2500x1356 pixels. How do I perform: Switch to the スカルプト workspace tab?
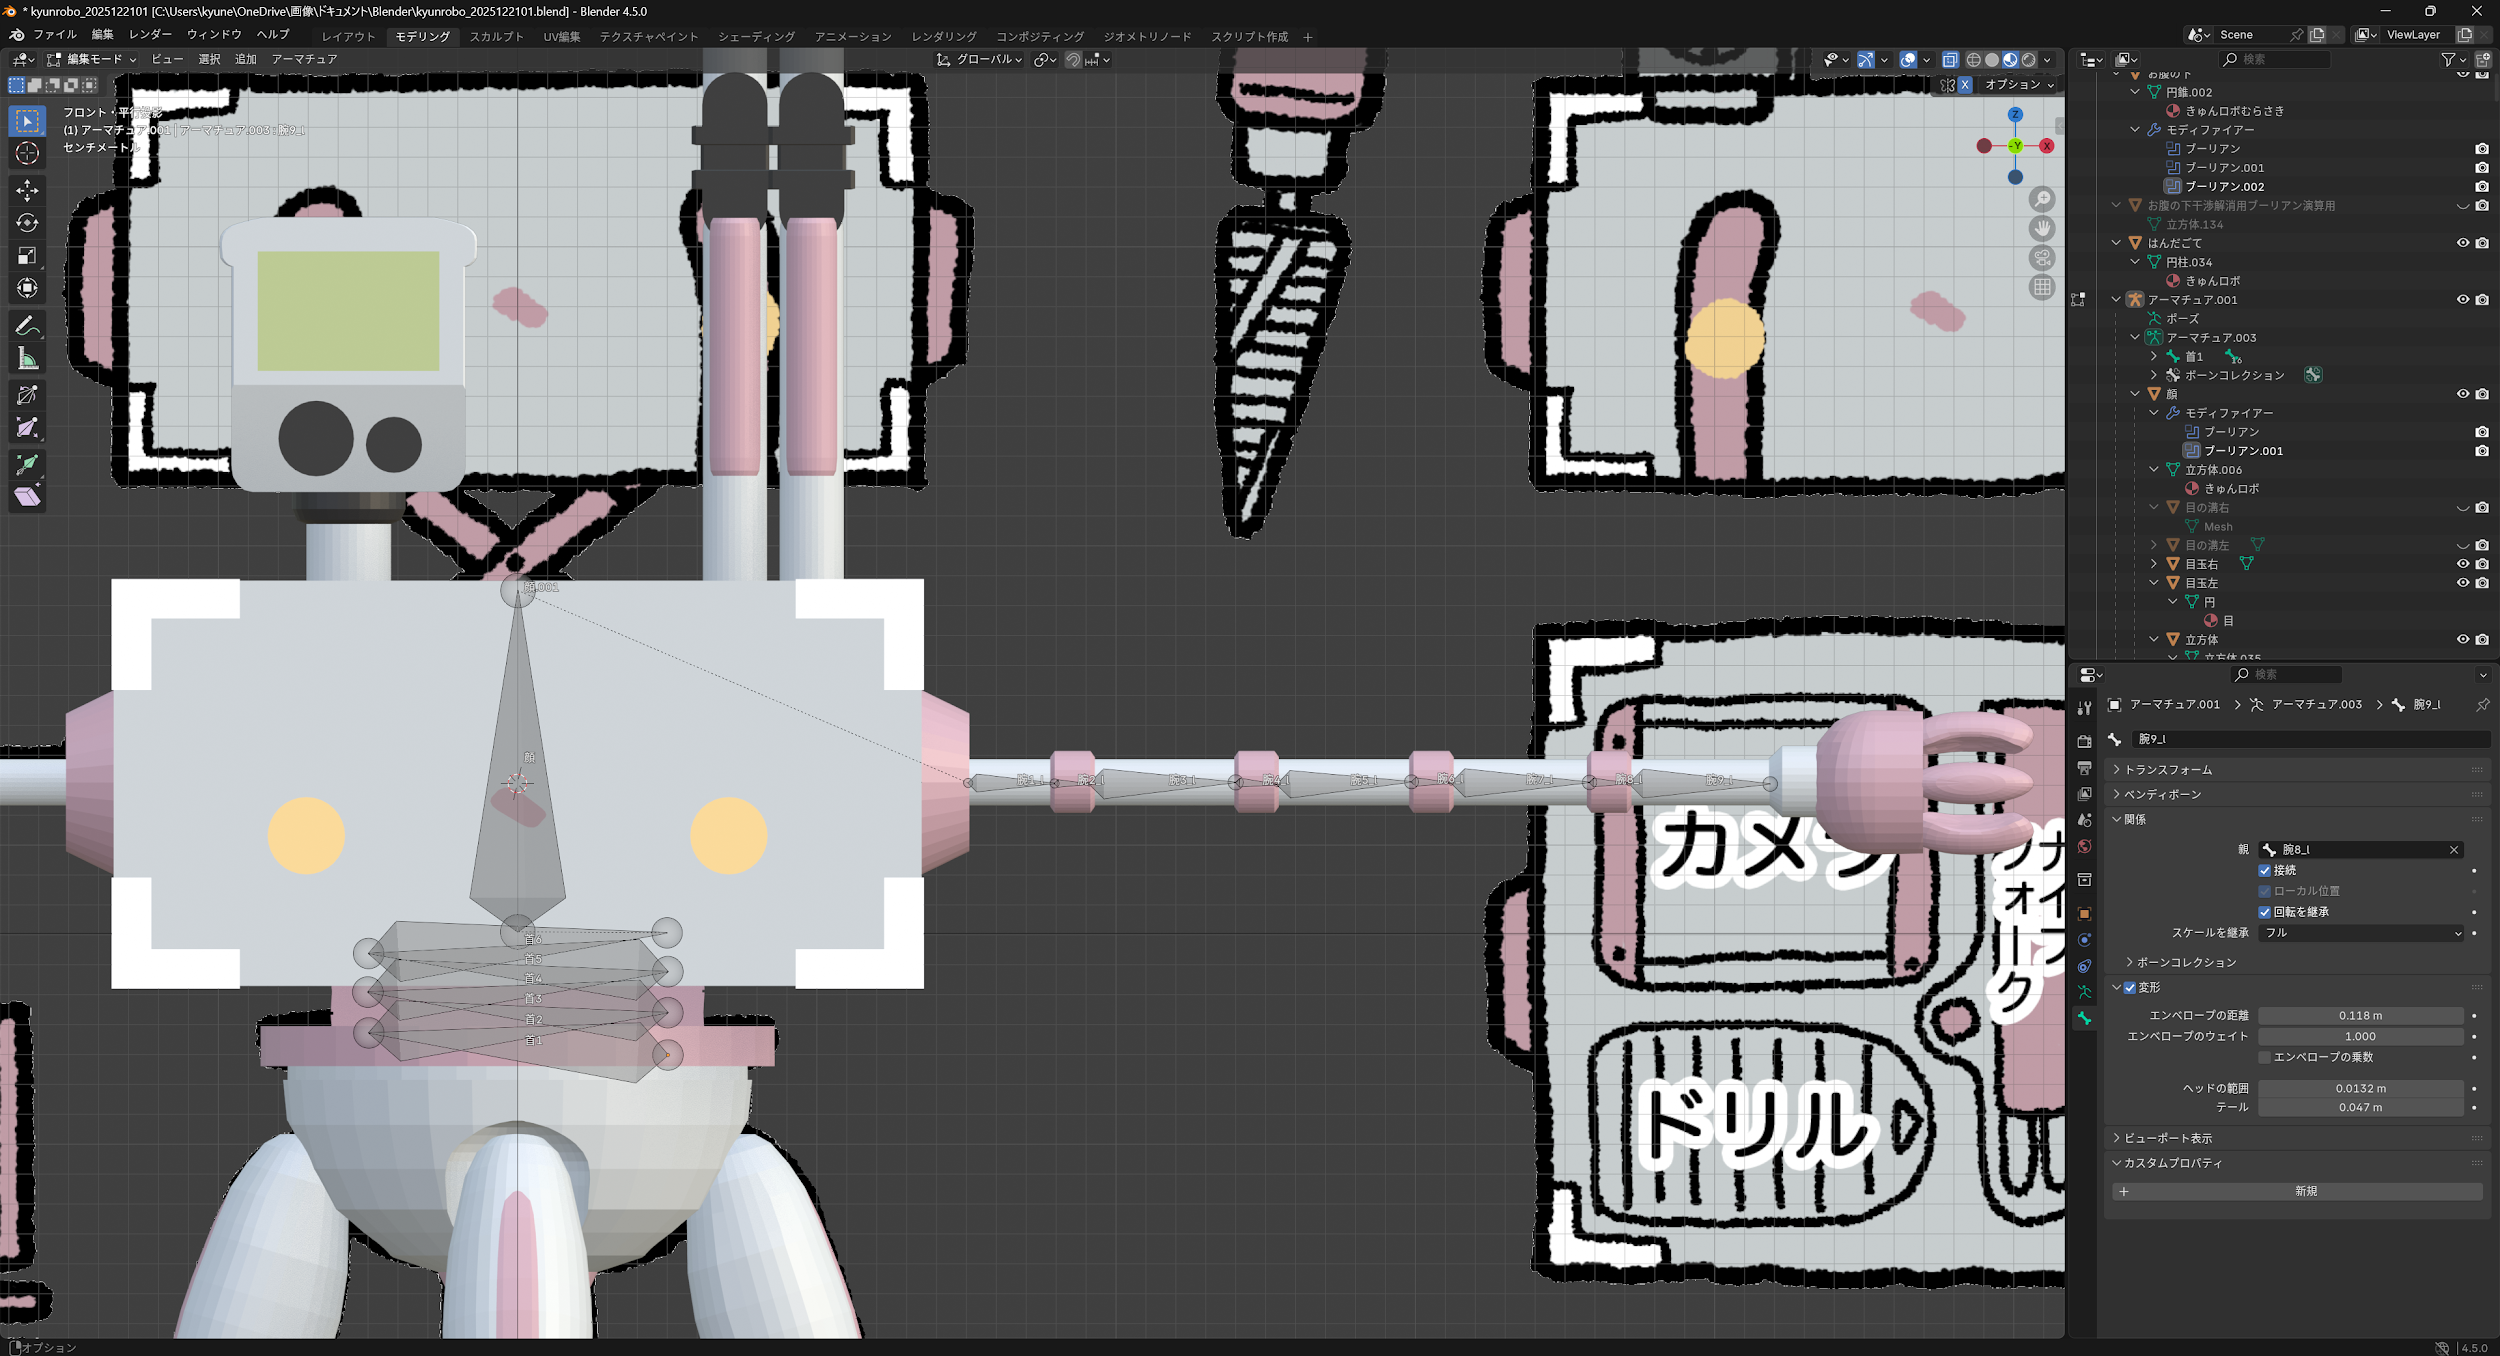(x=496, y=37)
